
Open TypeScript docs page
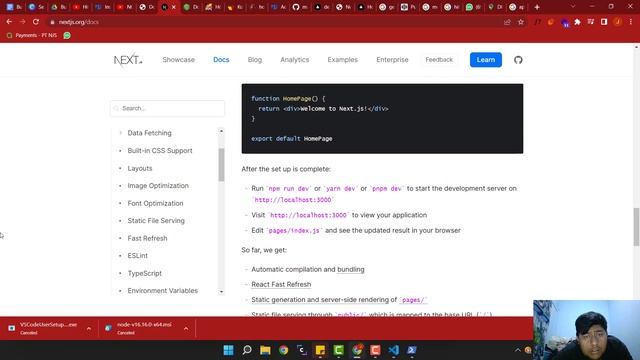click(x=144, y=273)
